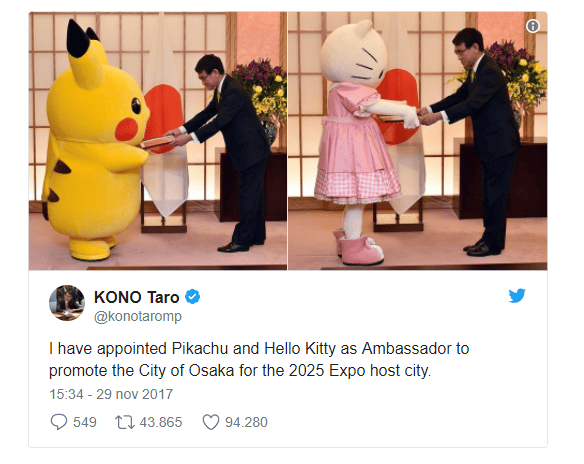This screenshot has width=584, height=464.
Task: Click the blue verified badge beside KONO Taro
Action: (x=193, y=297)
